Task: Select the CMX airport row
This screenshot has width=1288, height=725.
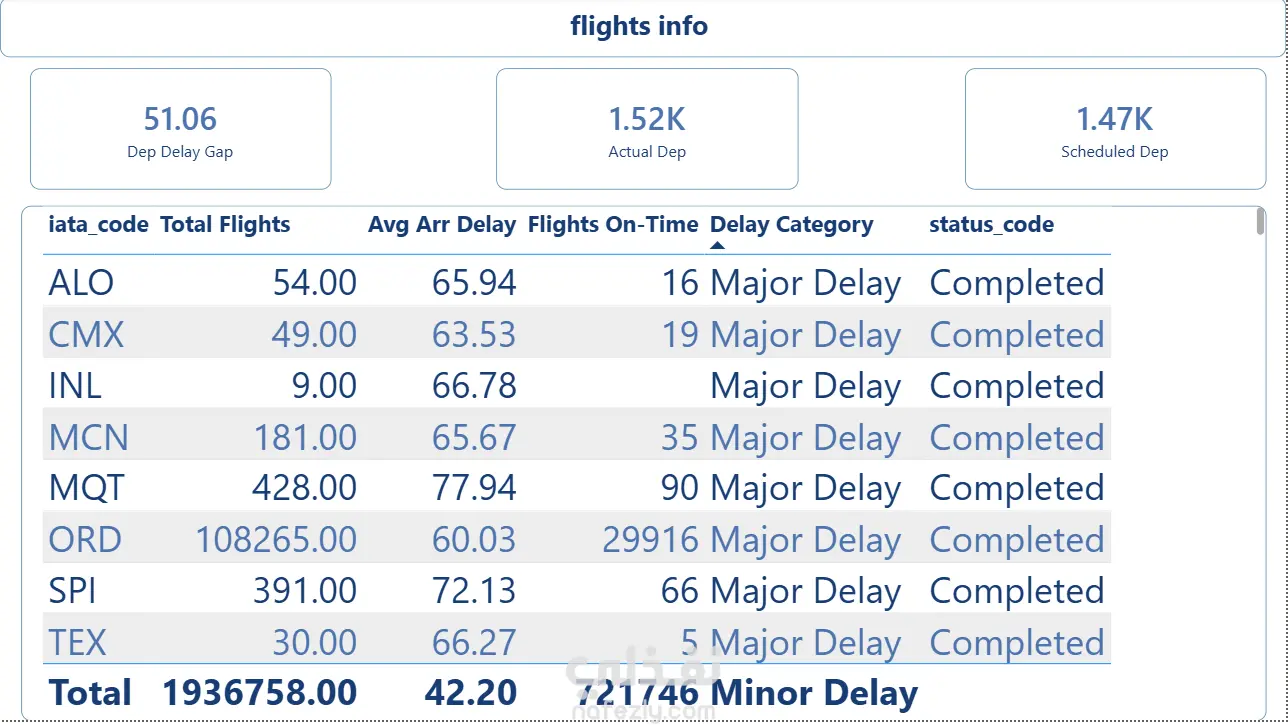Action: click(x=577, y=333)
